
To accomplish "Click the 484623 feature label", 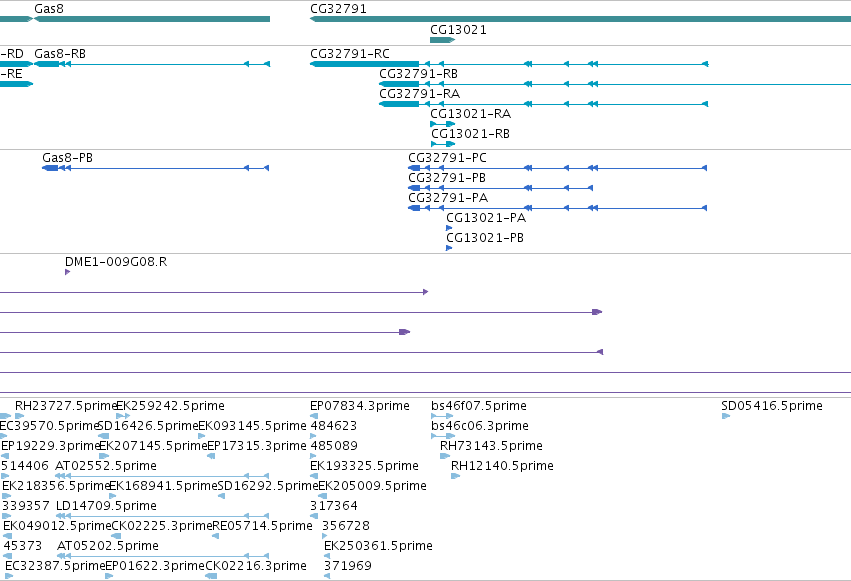I will (333, 426).
